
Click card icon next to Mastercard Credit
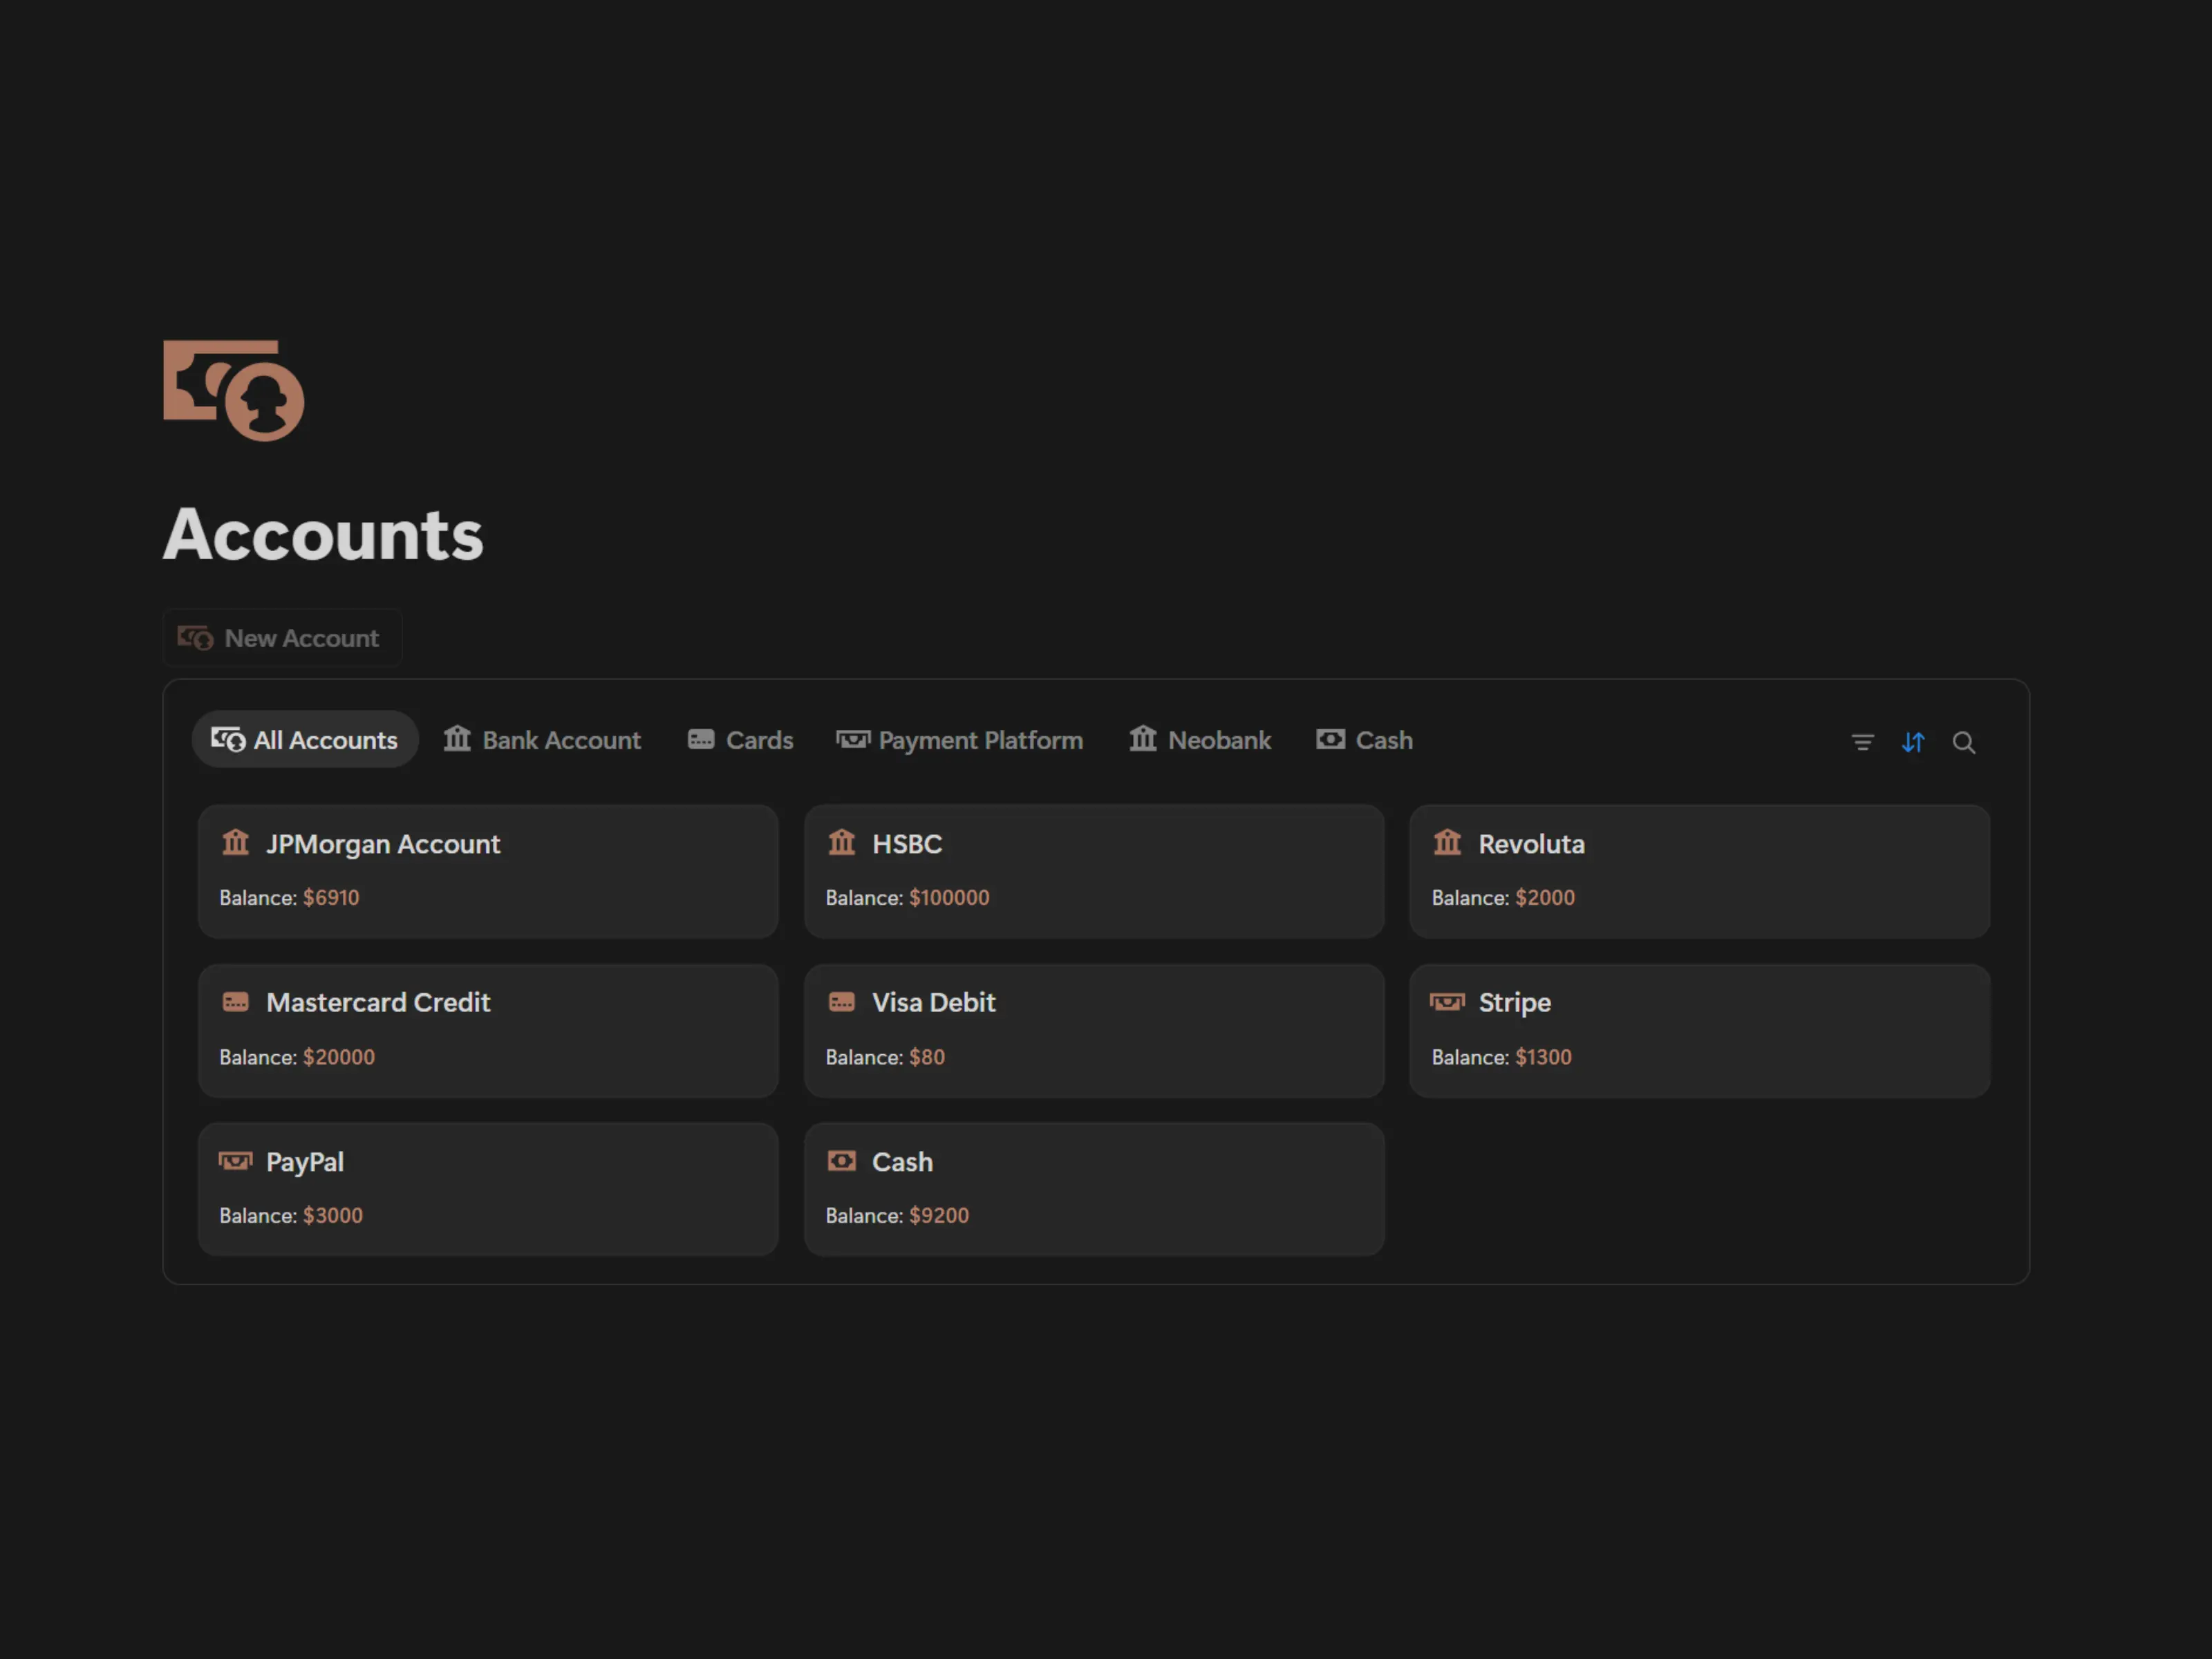236,1002
